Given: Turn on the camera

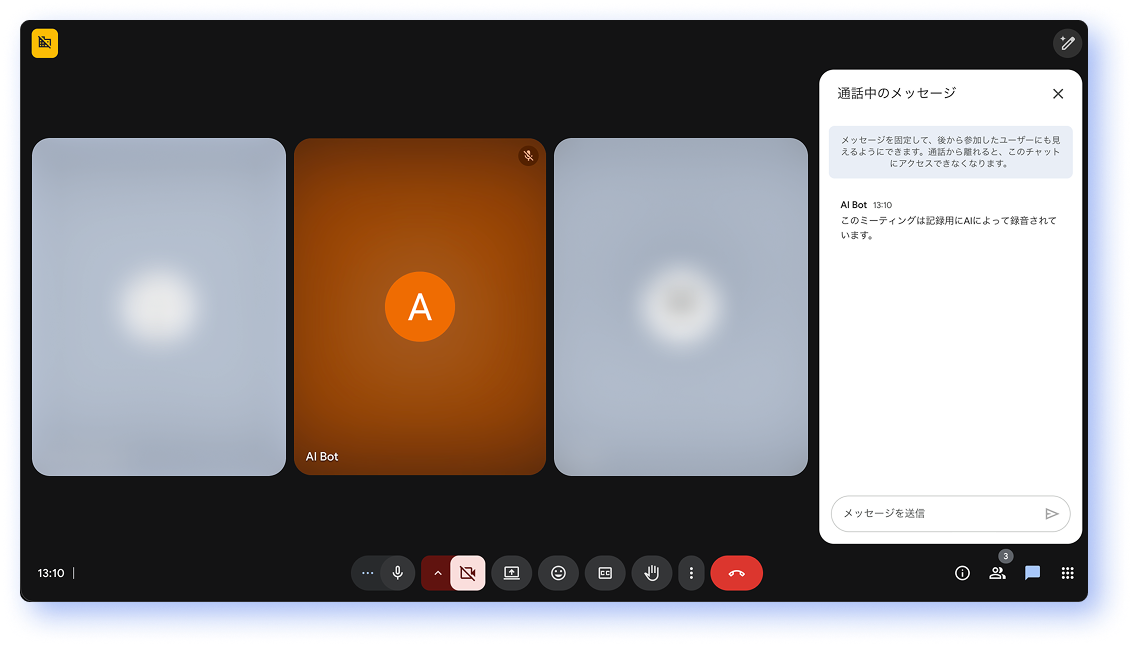Looking at the screenshot, I should click(x=467, y=573).
